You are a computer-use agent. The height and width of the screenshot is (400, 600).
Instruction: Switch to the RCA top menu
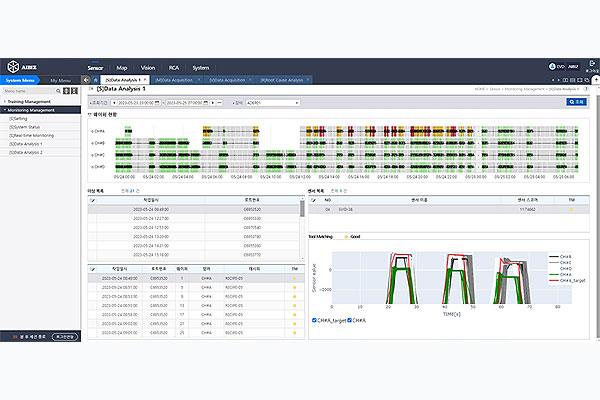click(174, 68)
